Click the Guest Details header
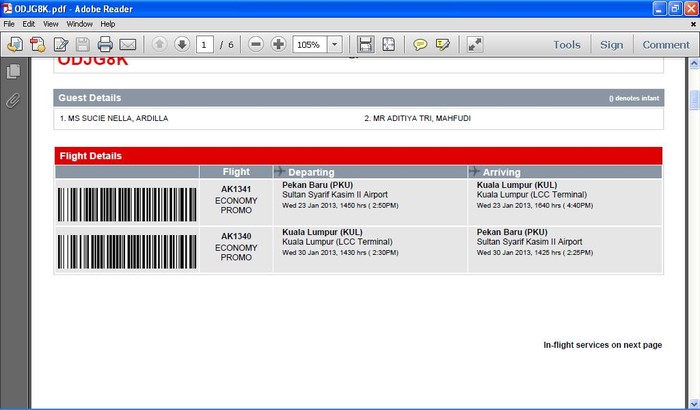Image resolution: width=700 pixels, height=410 pixels. click(358, 98)
